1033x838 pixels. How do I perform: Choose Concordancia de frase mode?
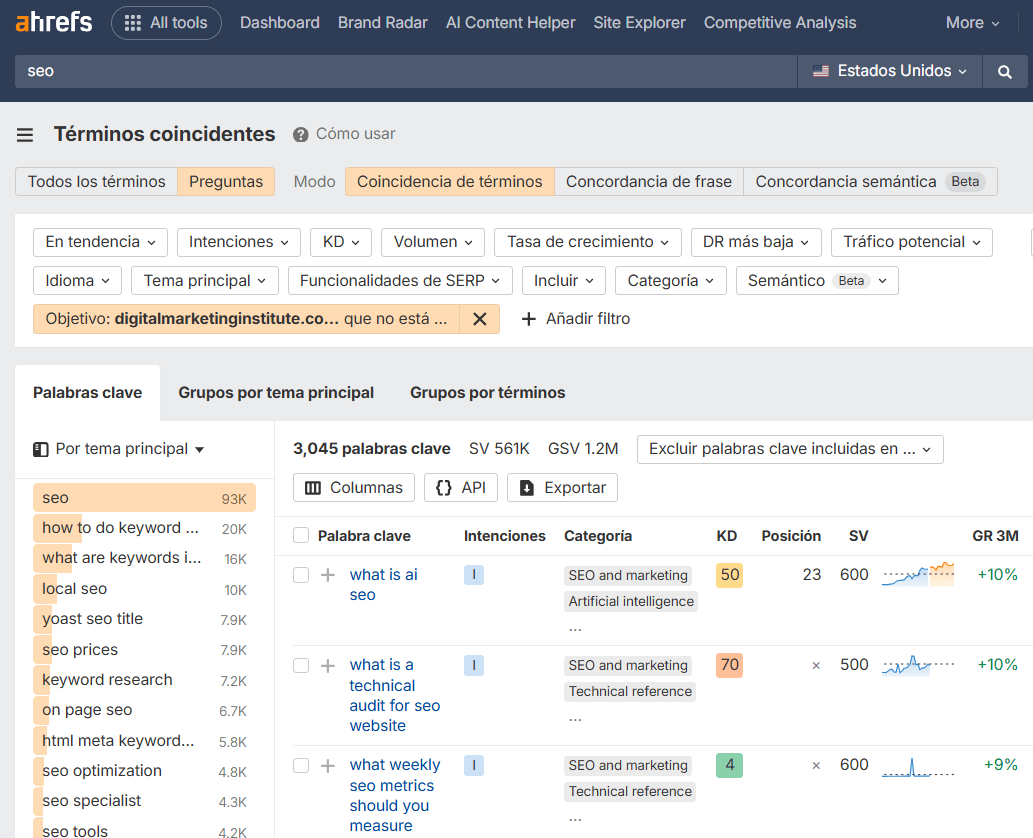(x=649, y=182)
